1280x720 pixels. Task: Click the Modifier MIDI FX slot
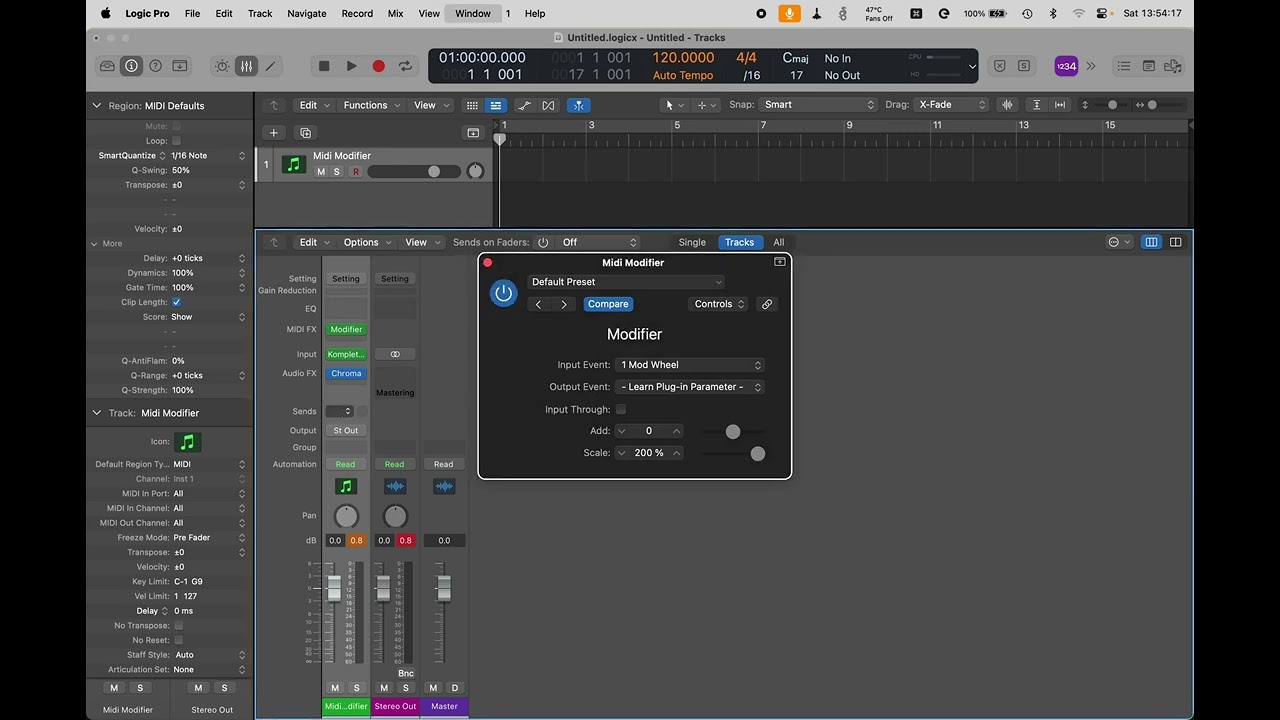click(346, 329)
